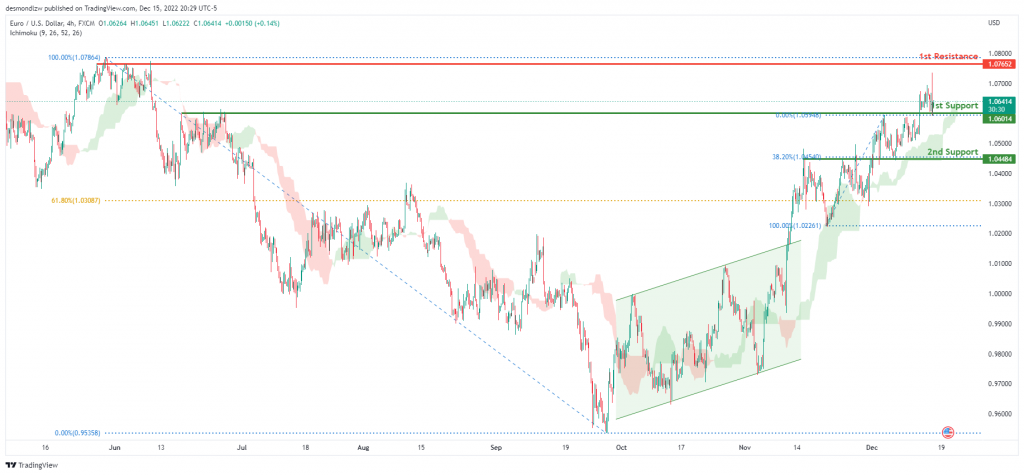The image size is (1024, 475).
Task: Click the "Dec" date on time axis
Action: coord(871,449)
